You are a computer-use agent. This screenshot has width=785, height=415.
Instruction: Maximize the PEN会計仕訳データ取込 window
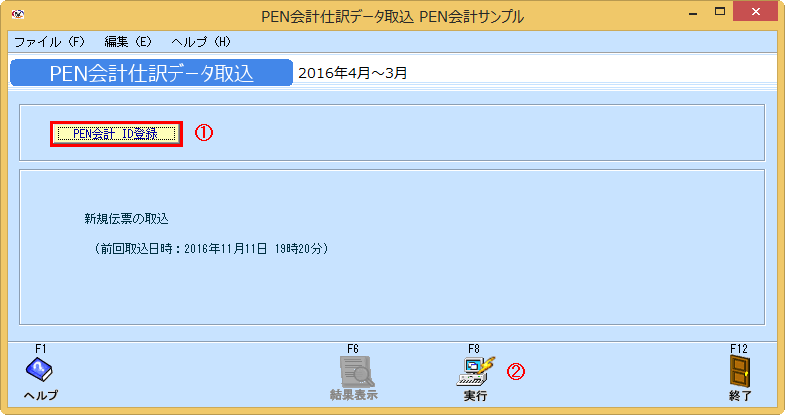(x=720, y=12)
